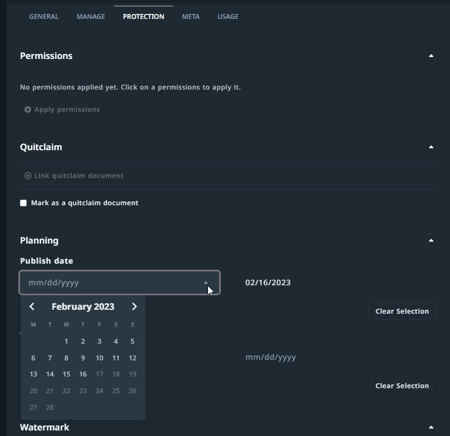Toggle the Publish date calendar arrow
Image resolution: width=450 pixels, height=436 pixels.
point(206,283)
